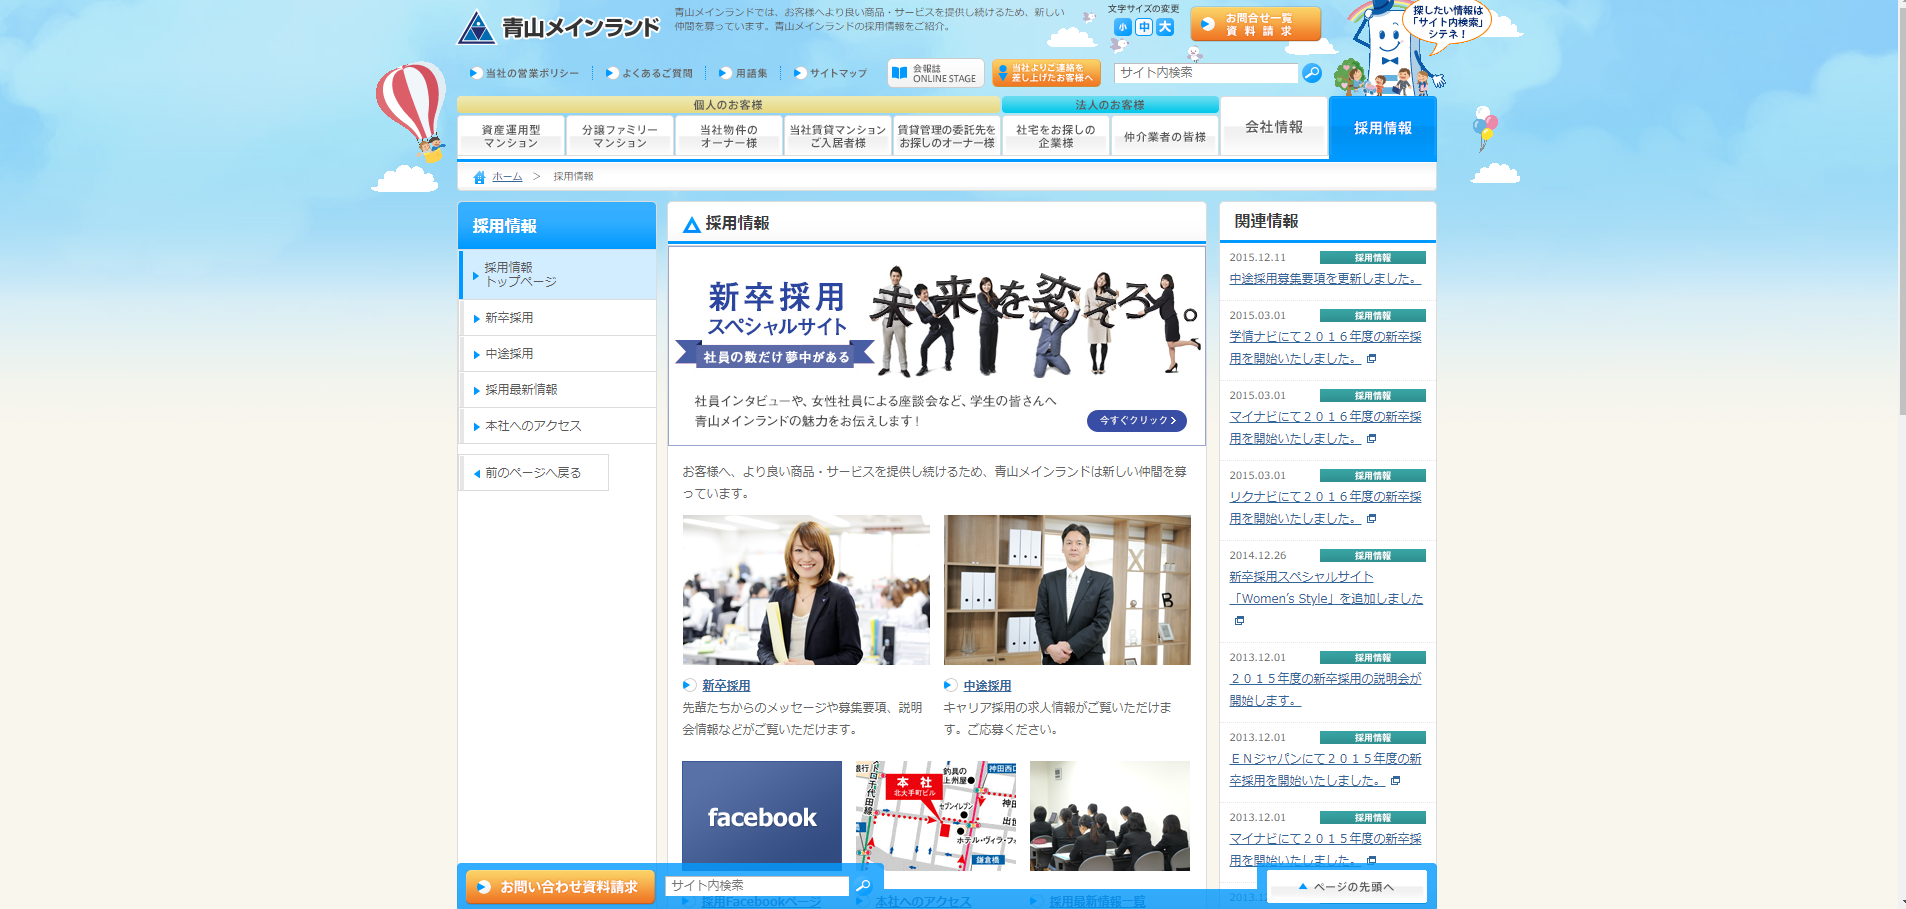The height and width of the screenshot is (909, 1906).
Task: Open よくあるご質問 link
Action: click(650, 73)
